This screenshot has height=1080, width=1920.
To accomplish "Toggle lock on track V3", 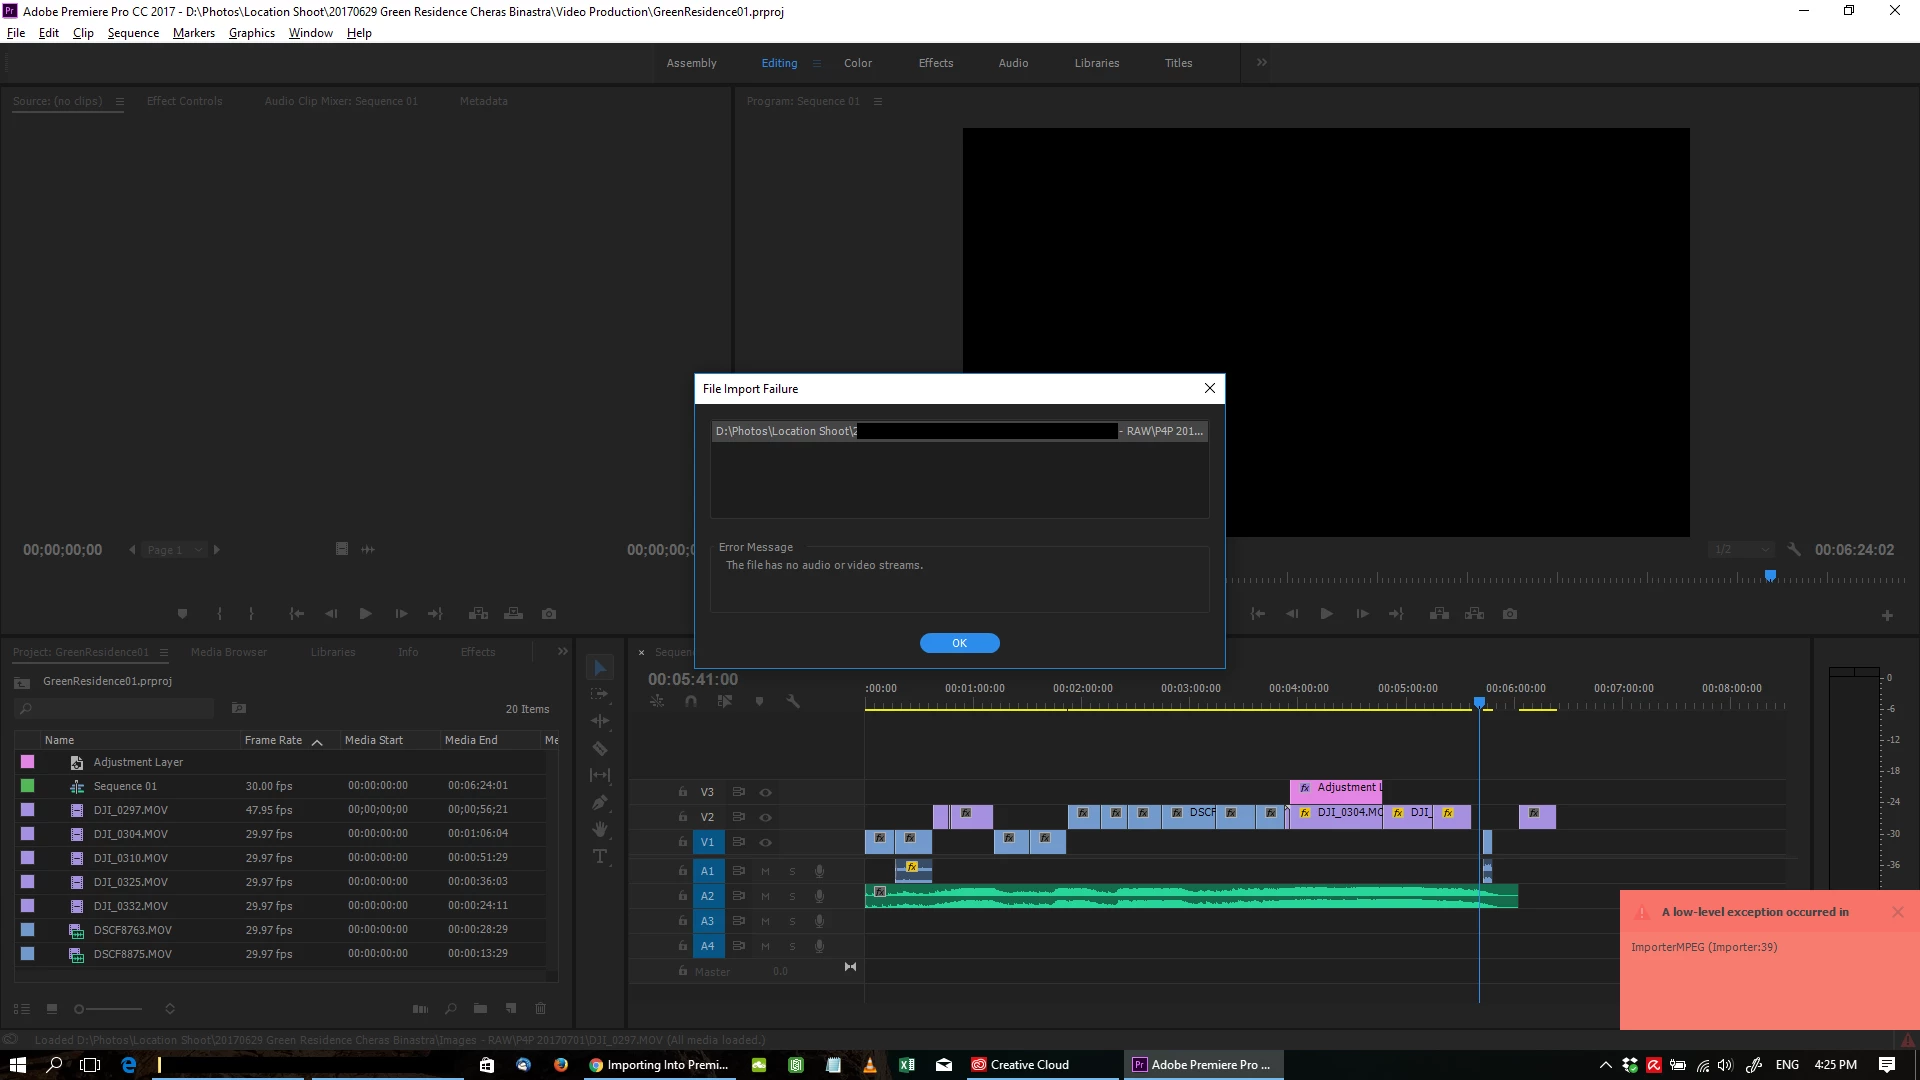I will pyautogui.click(x=683, y=792).
